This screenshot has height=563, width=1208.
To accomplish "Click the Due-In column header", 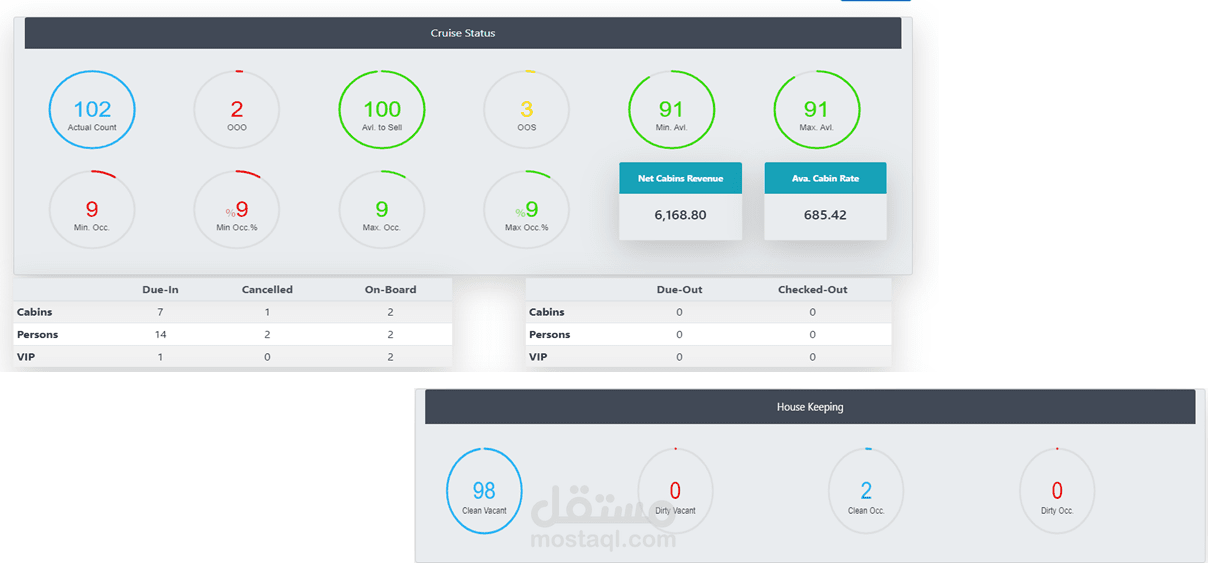I will click(x=160, y=290).
